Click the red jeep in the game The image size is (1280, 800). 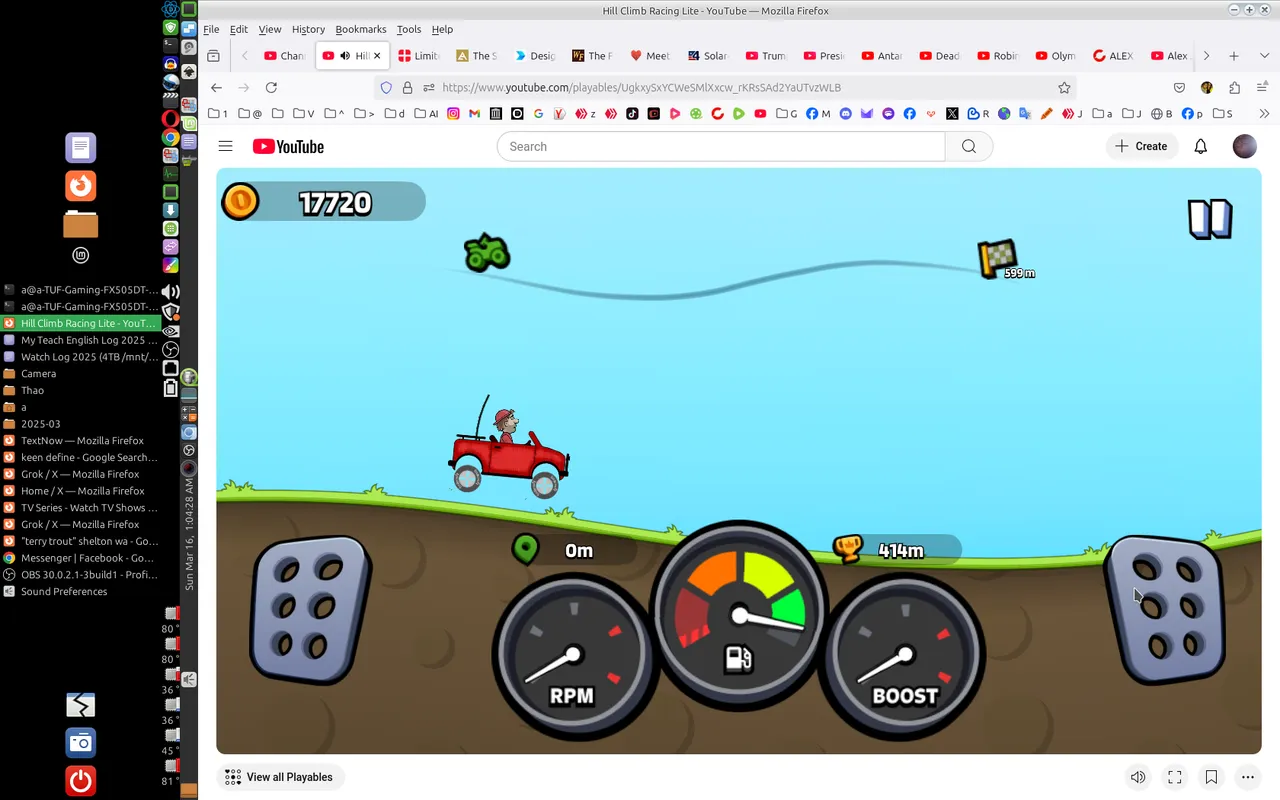coord(509,460)
